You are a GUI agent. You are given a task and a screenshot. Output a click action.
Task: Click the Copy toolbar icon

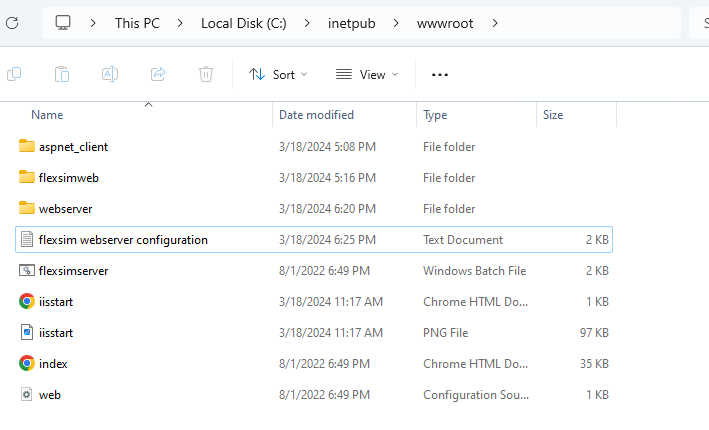(x=14, y=74)
